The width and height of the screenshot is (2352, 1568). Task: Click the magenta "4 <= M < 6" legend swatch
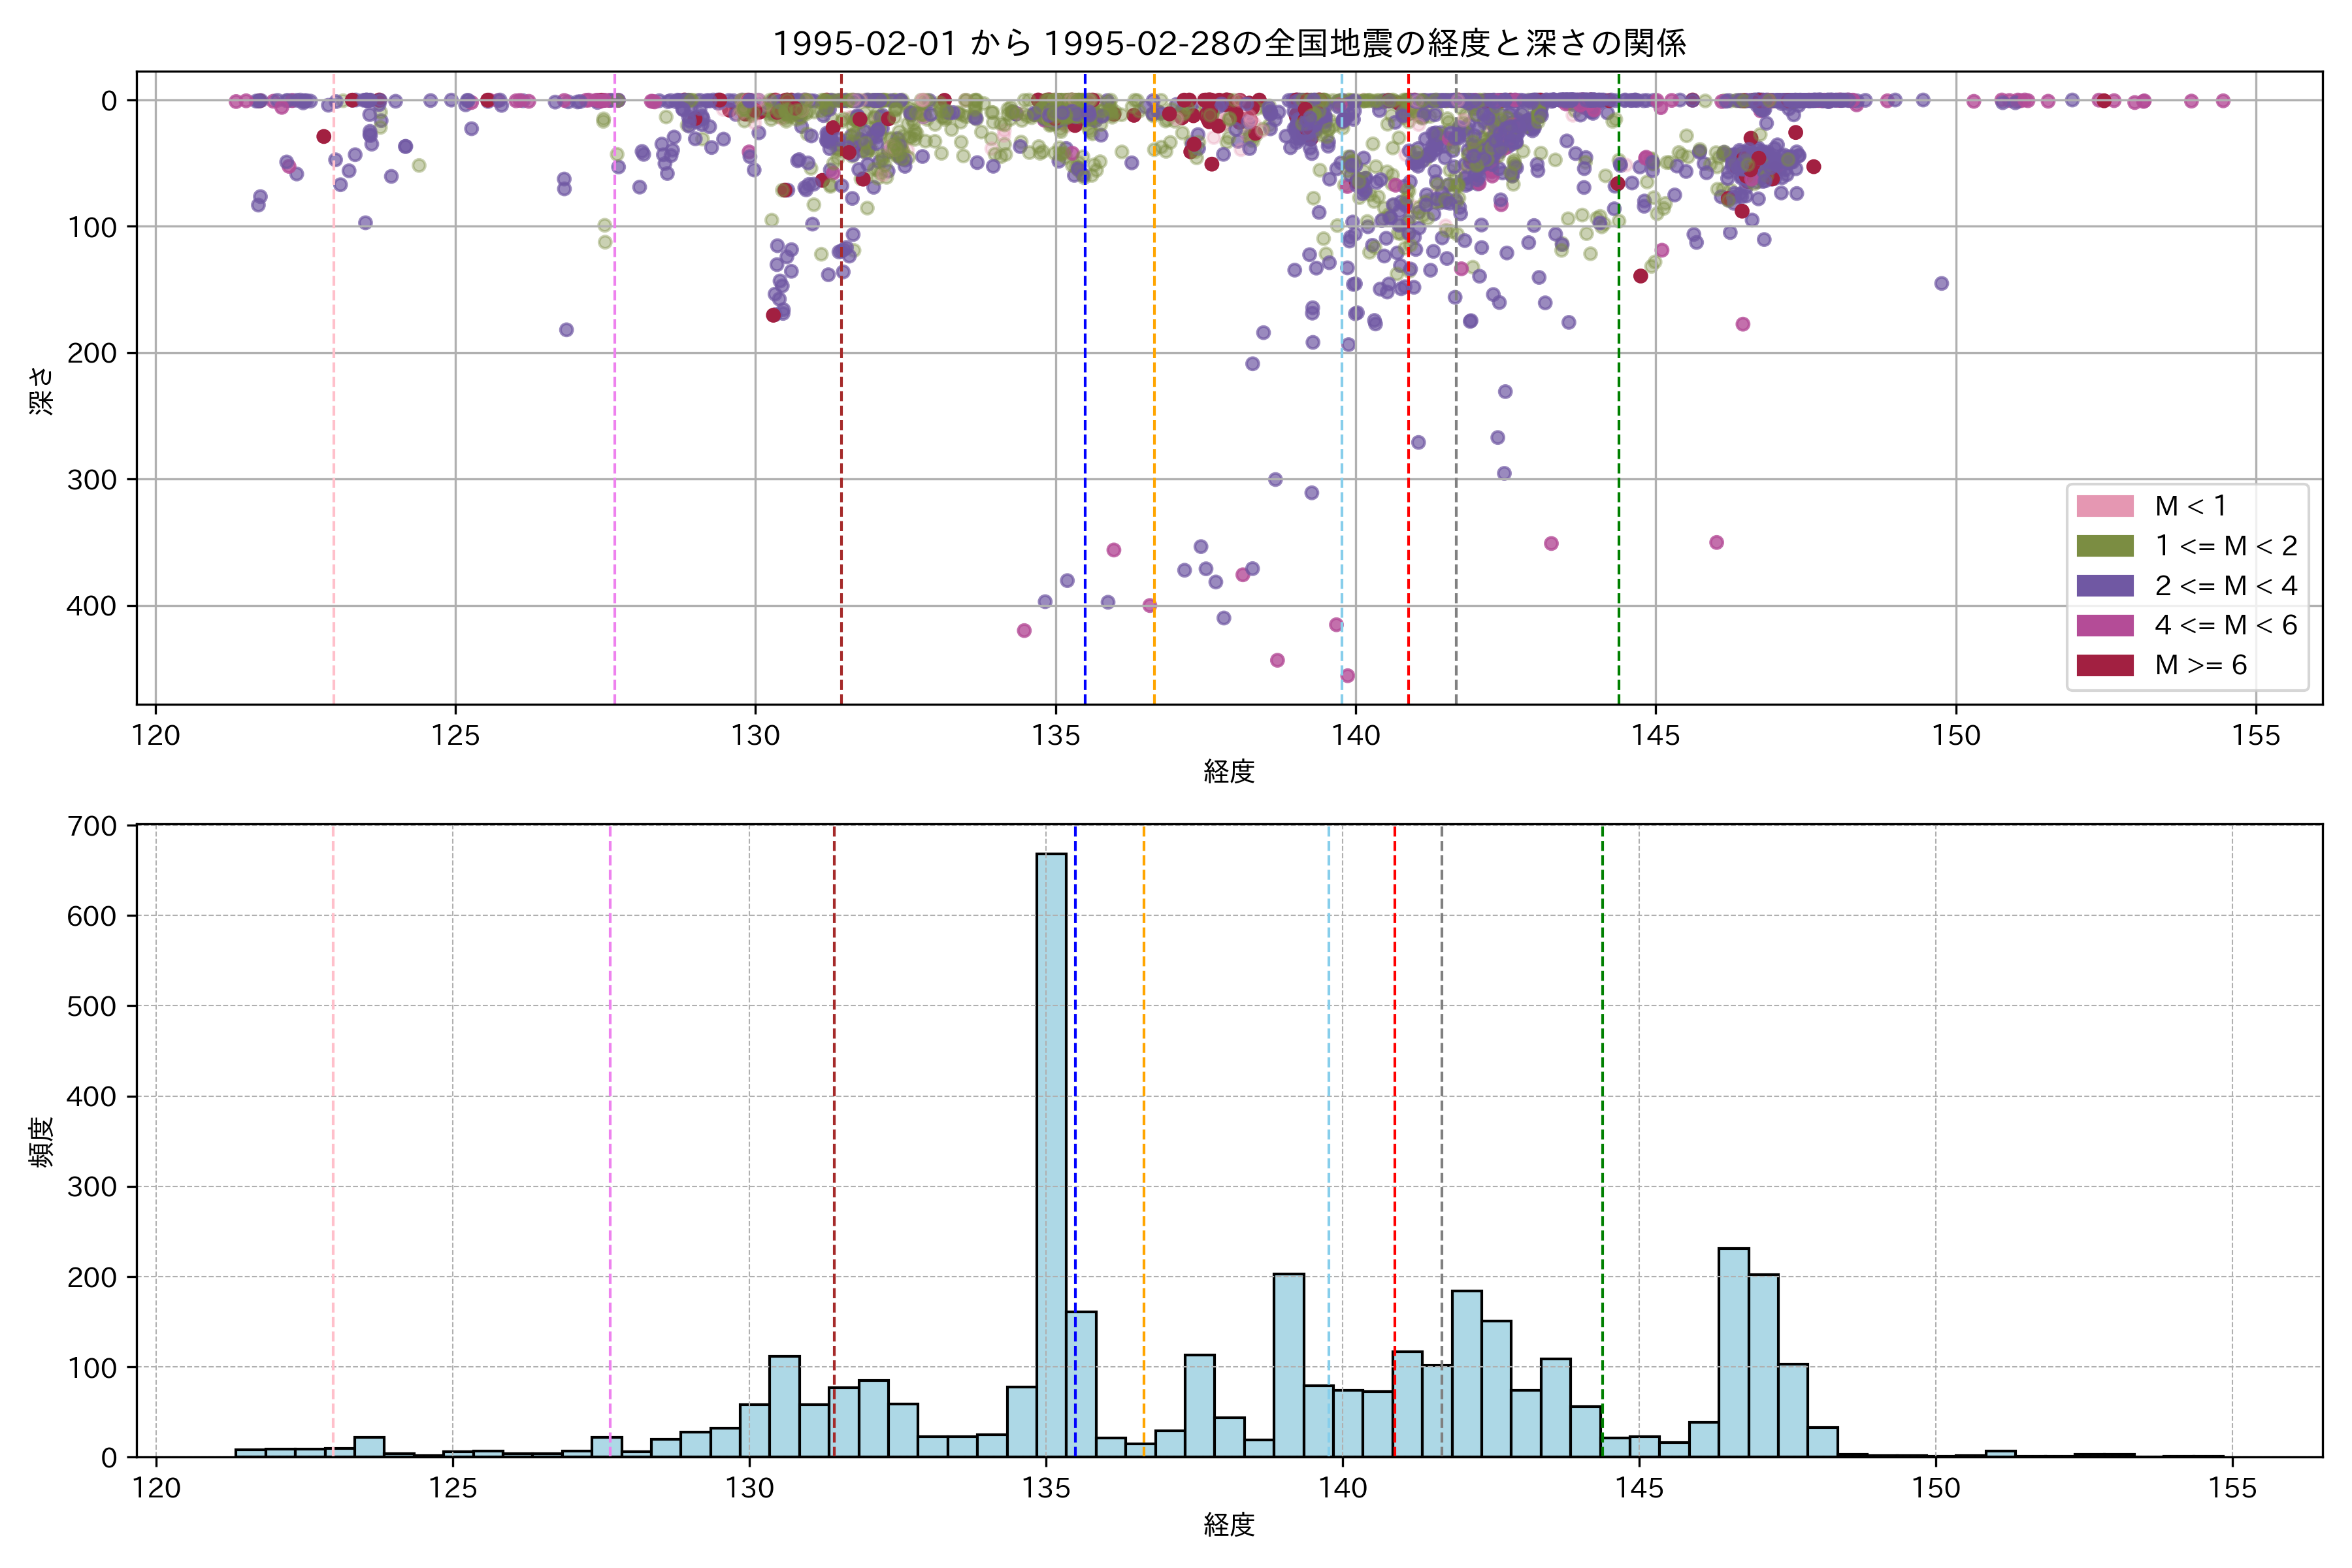tap(2105, 626)
